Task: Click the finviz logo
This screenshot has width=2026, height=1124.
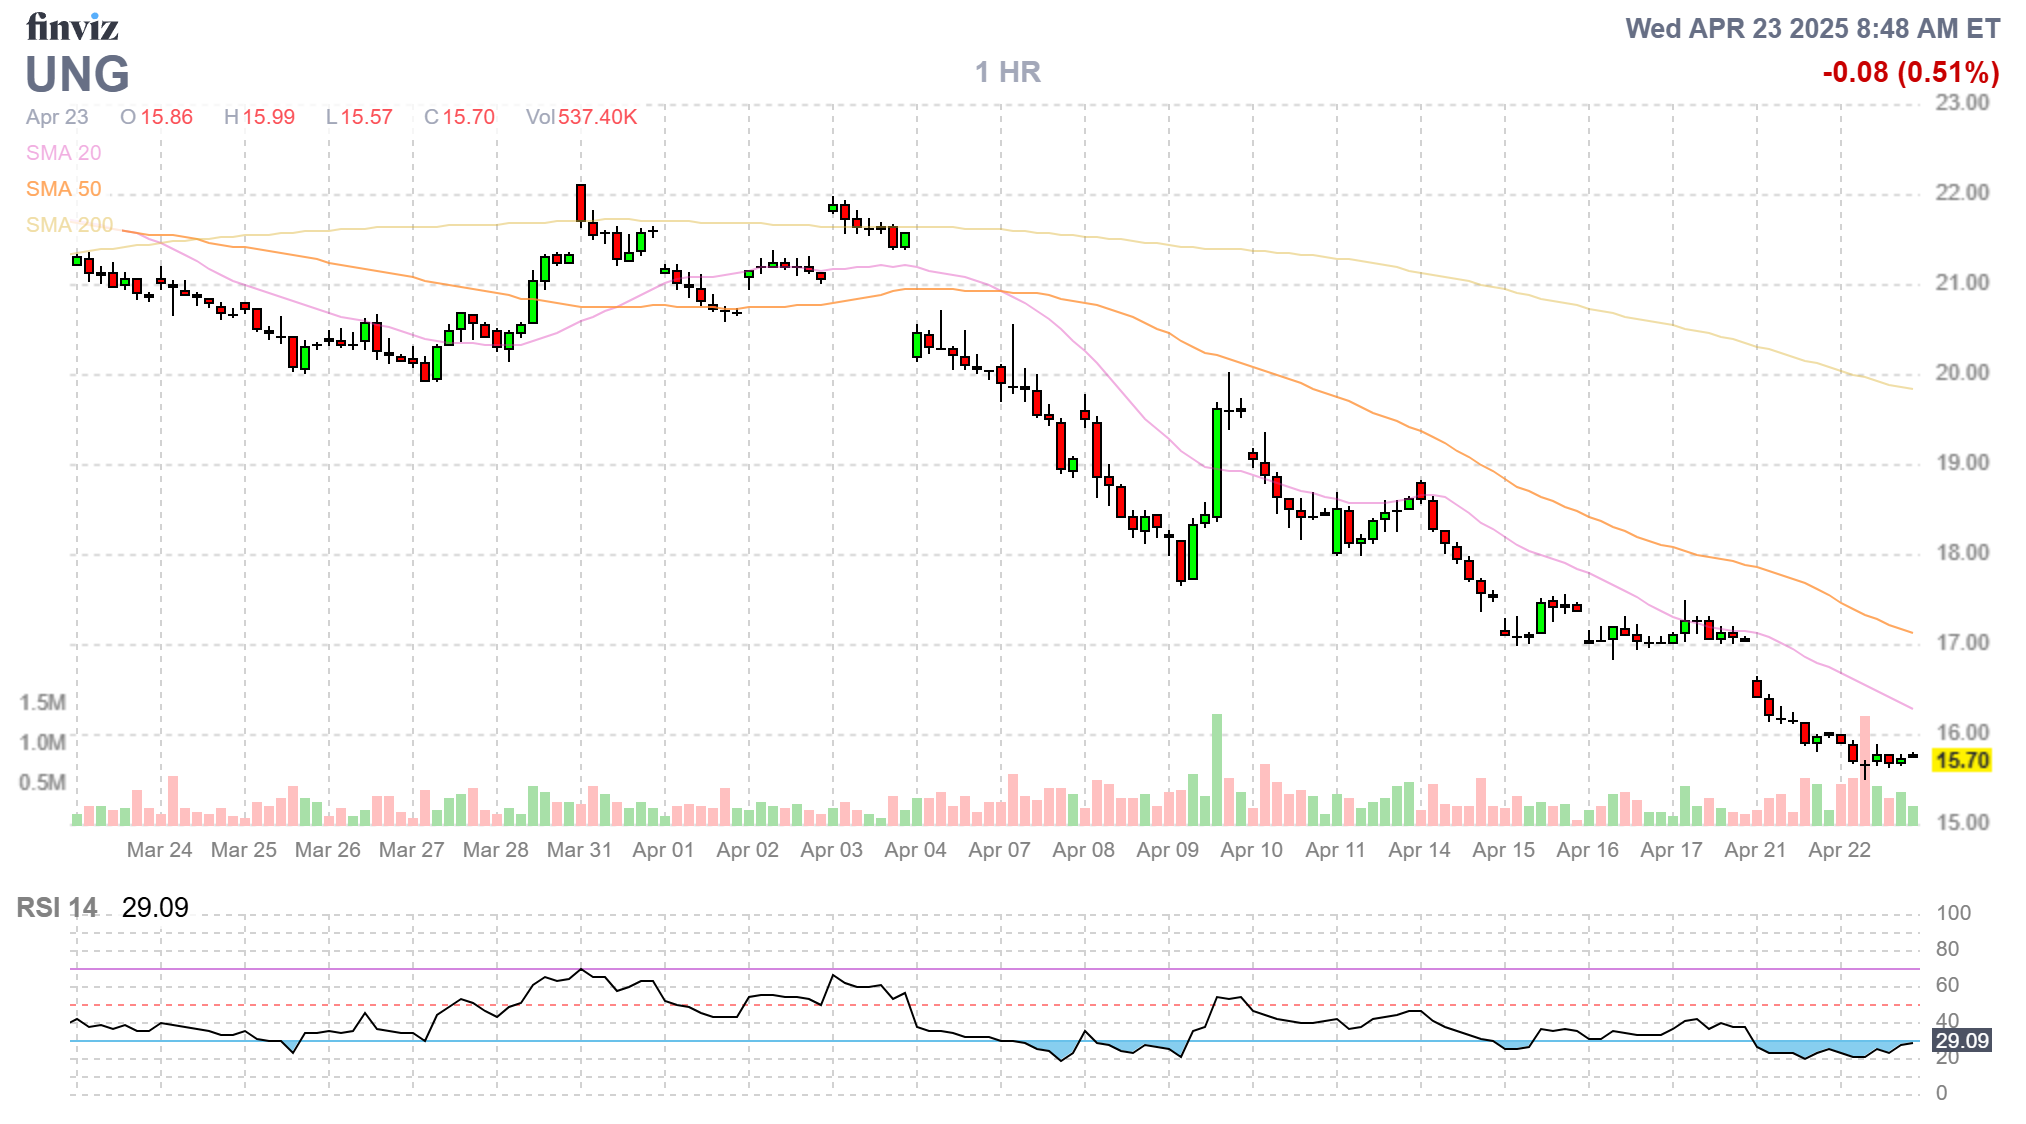Action: (x=72, y=26)
